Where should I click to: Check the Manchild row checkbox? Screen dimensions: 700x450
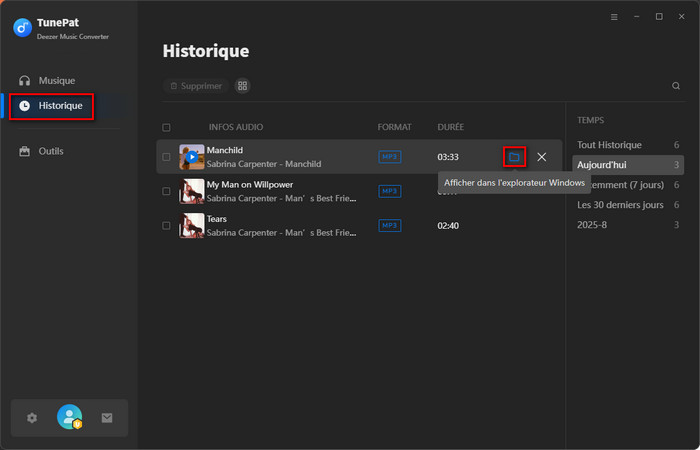pyautogui.click(x=167, y=157)
